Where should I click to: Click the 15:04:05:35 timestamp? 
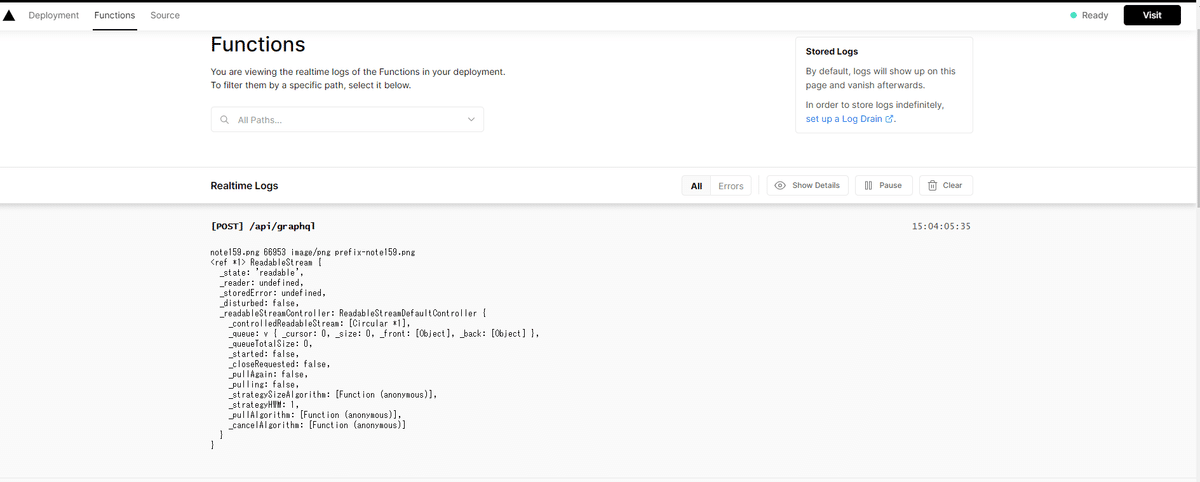pos(941,227)
